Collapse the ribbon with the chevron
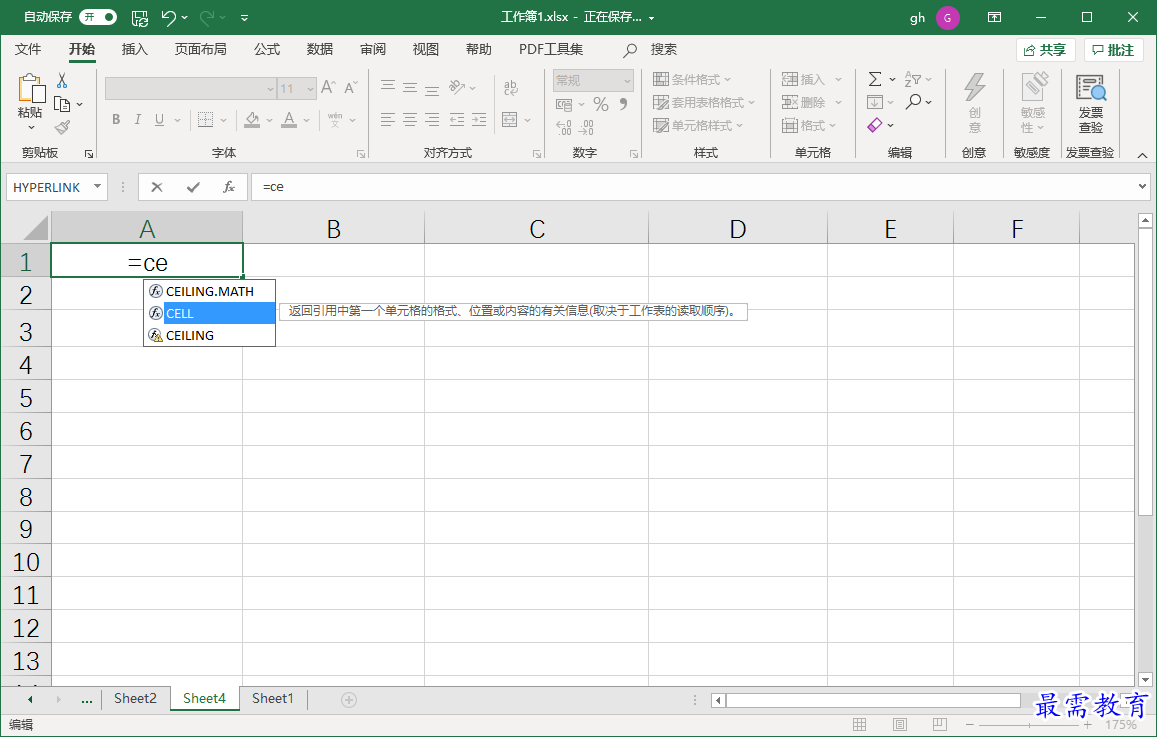 (1142, 155)
